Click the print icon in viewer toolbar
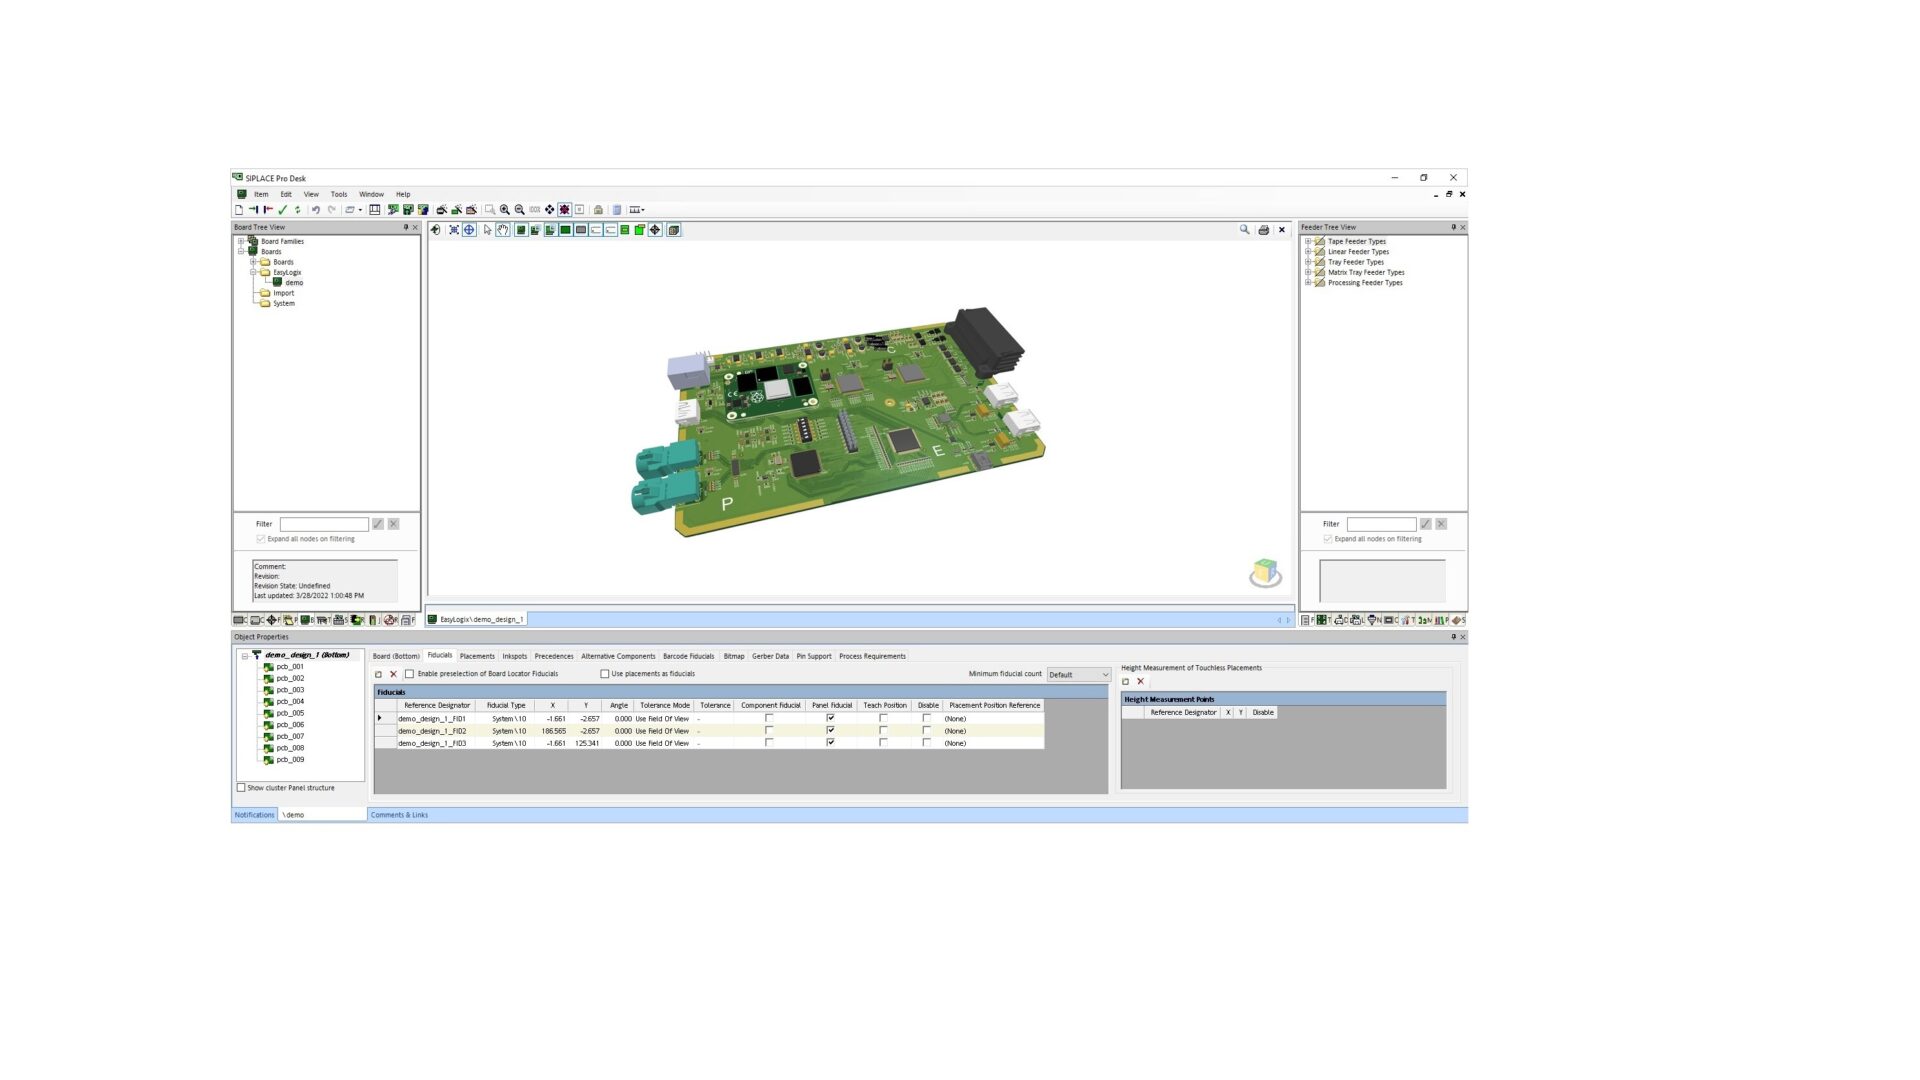 click(1263, 230)
